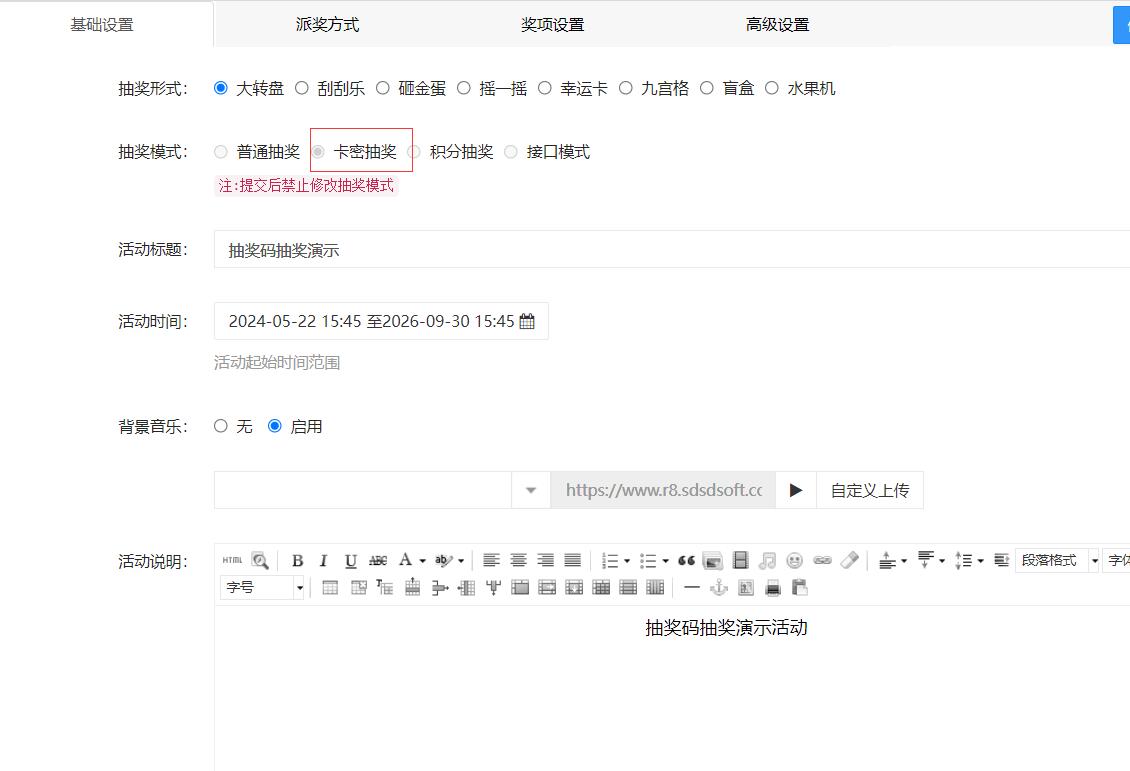Select 摇一摇 lottery format
Image resolution: width=1130 pixels, height=771 pixels.
pos(464,88)
